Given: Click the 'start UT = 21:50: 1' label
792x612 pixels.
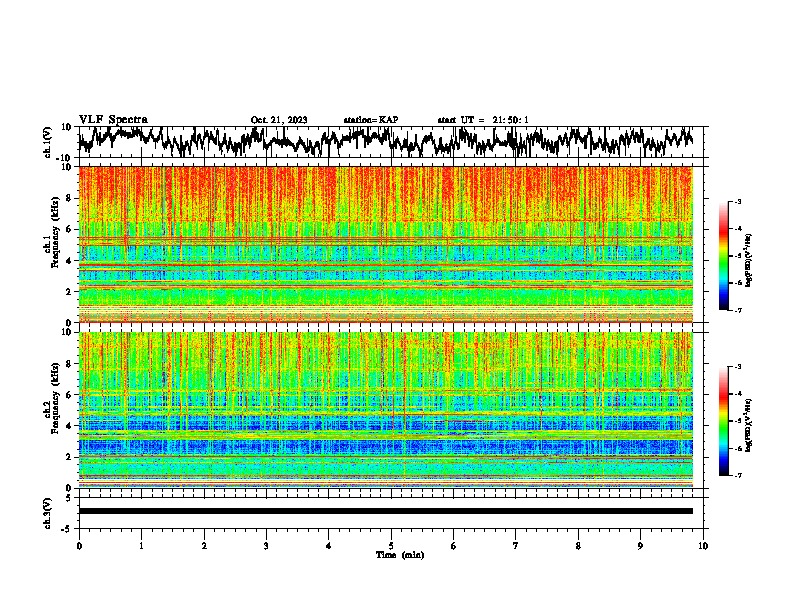Looking at the screenshot, I should coord(483,120).
